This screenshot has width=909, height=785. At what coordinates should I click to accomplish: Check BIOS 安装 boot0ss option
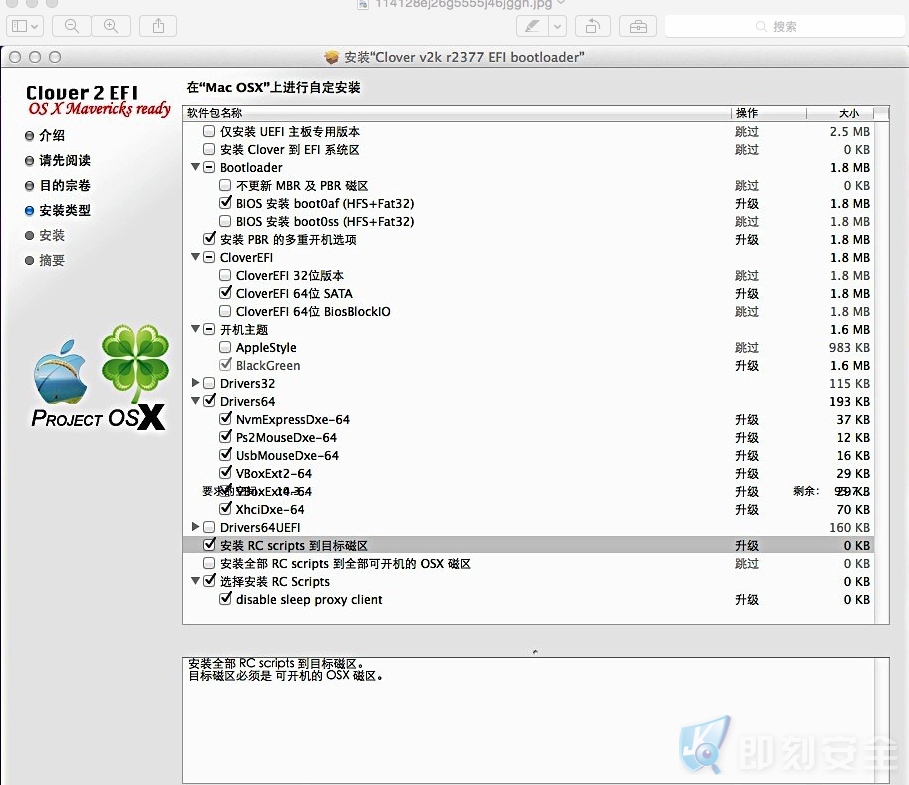coord(225,221)
